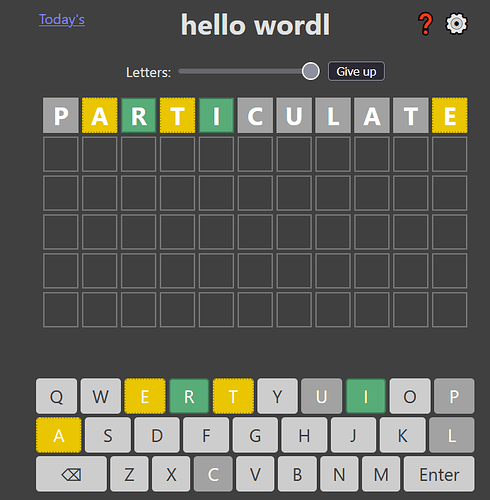Click the backspace key icon
This screenshot has width=490, height=500.
point(71,474)
